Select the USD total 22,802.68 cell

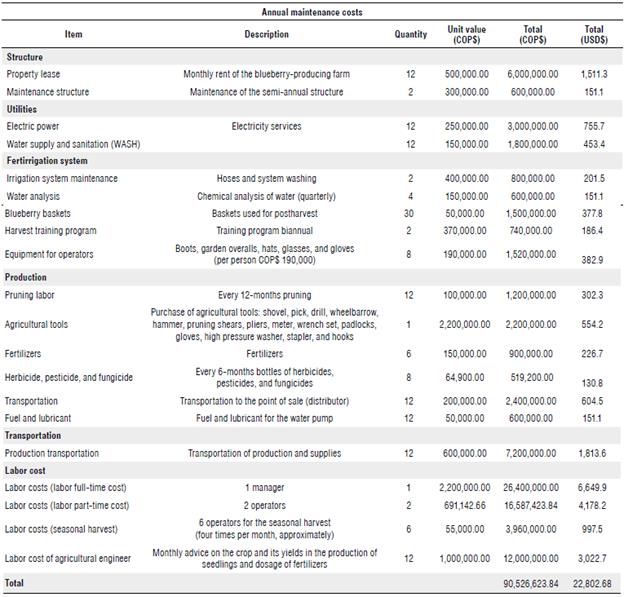[594, 582]
